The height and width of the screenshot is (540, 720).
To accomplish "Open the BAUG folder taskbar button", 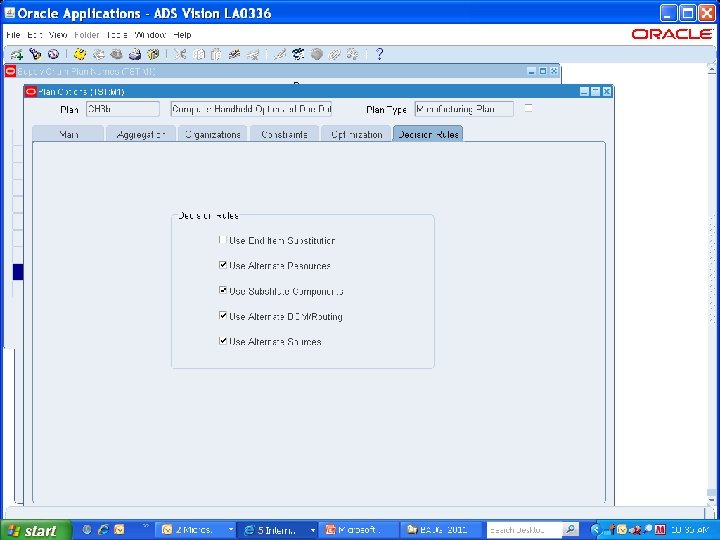I will coord(441,530).
